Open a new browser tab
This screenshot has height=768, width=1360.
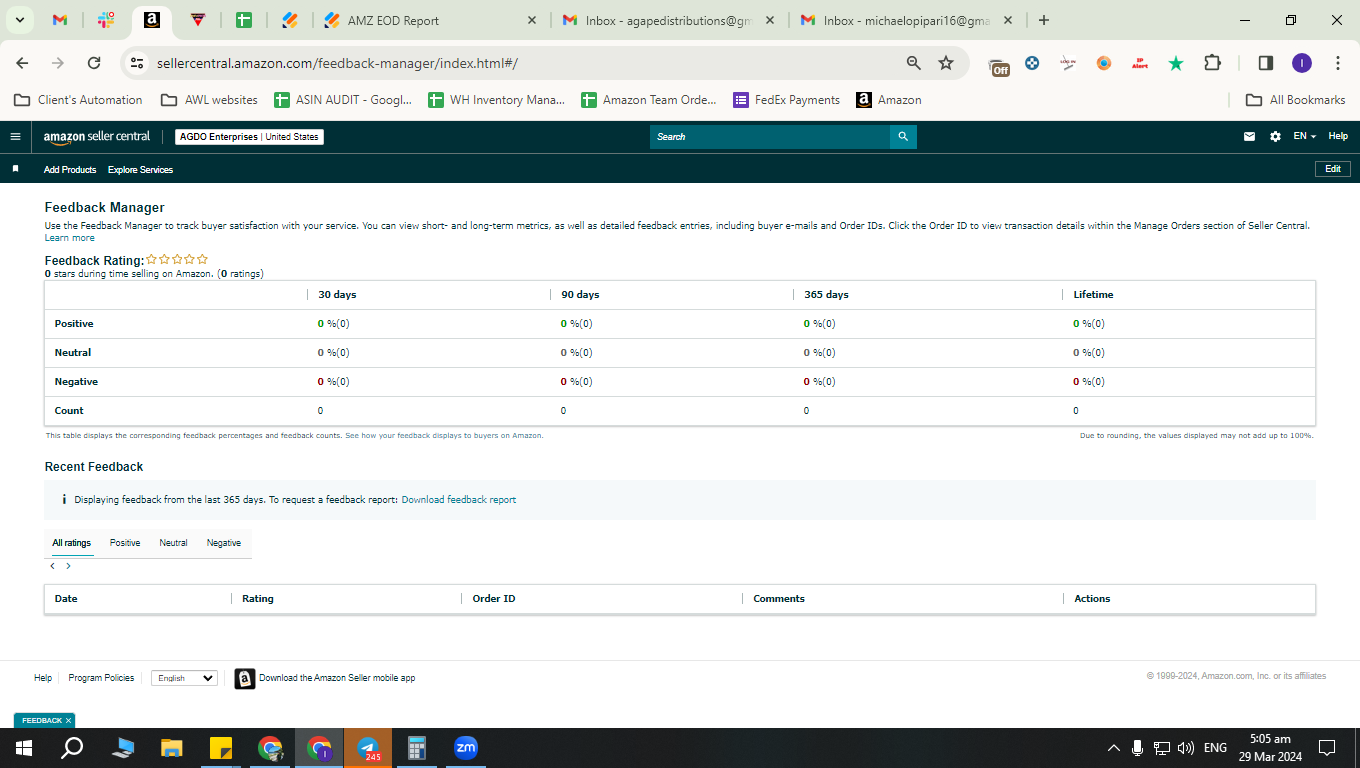pyautogui.click(x=1044, y=20)
